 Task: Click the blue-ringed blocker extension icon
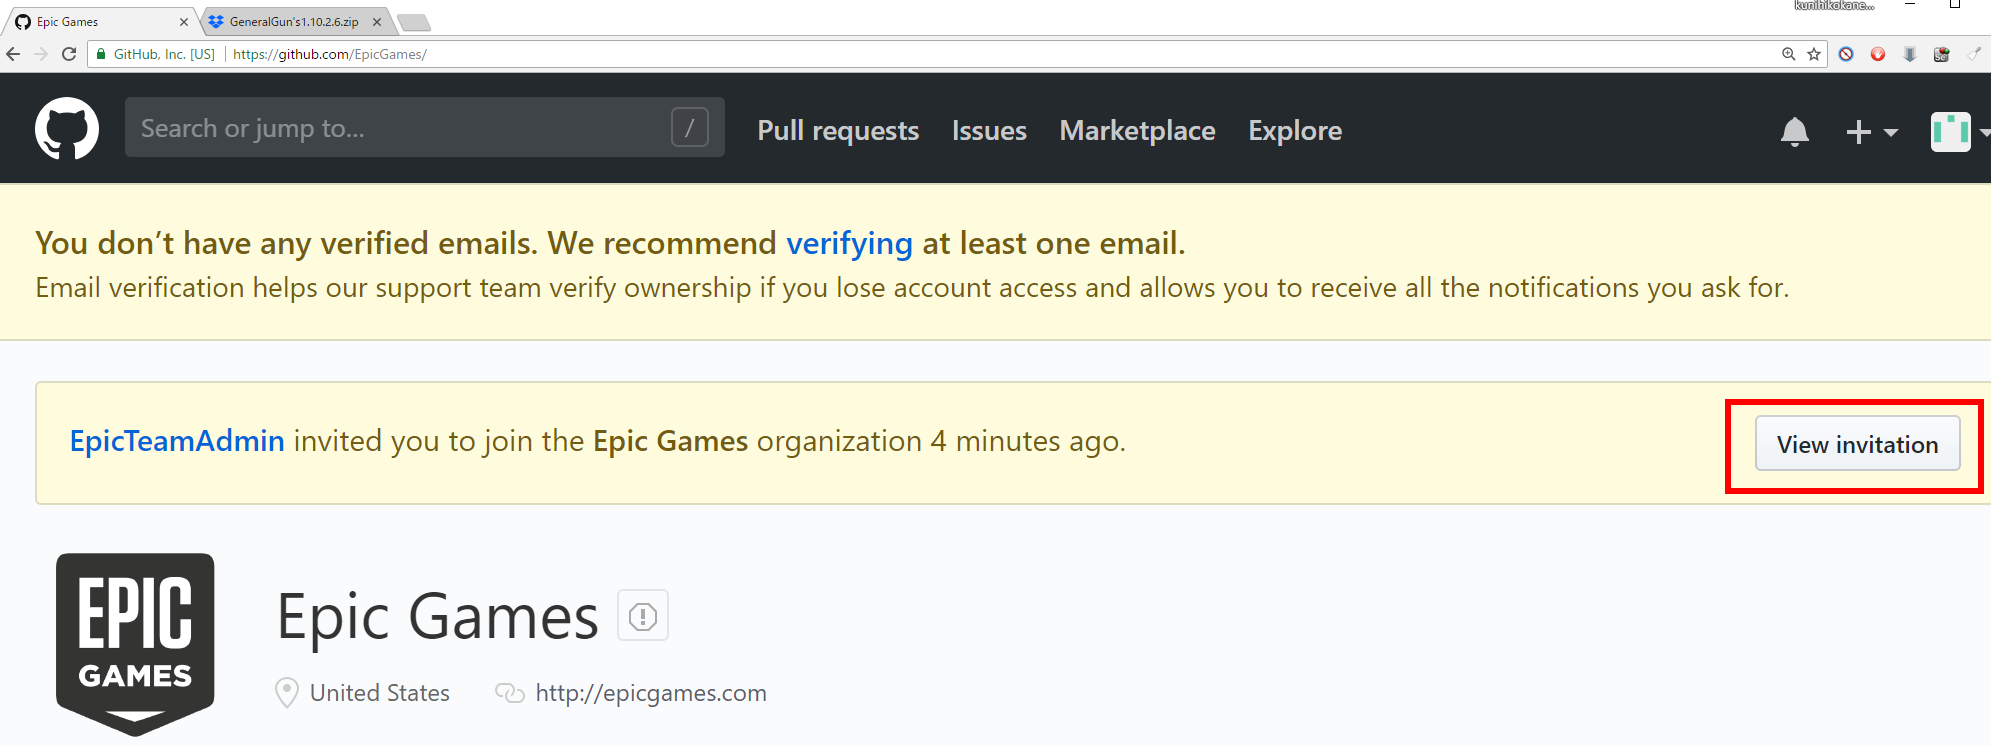1846,54
